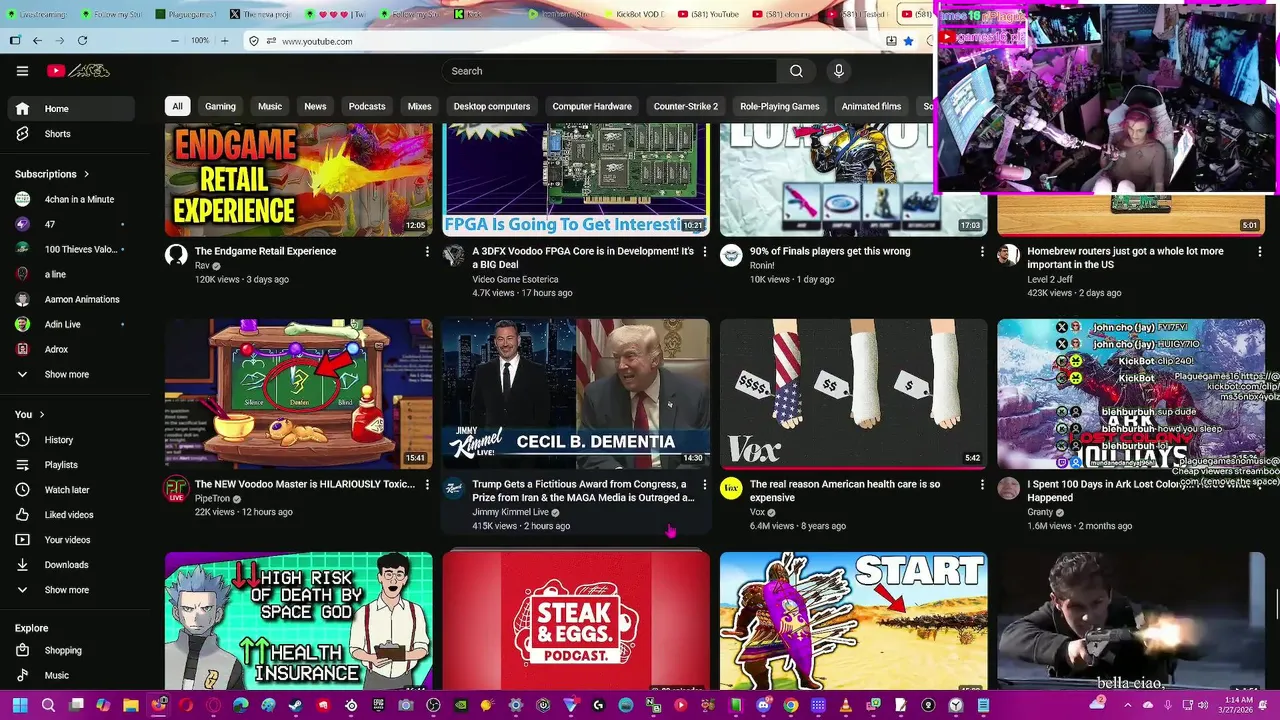Viewport: 1280px width, 720px height.
Task: Open options menu for Trump Fictitious Award video
Action: pyautogui.click(x=704, y=485)
